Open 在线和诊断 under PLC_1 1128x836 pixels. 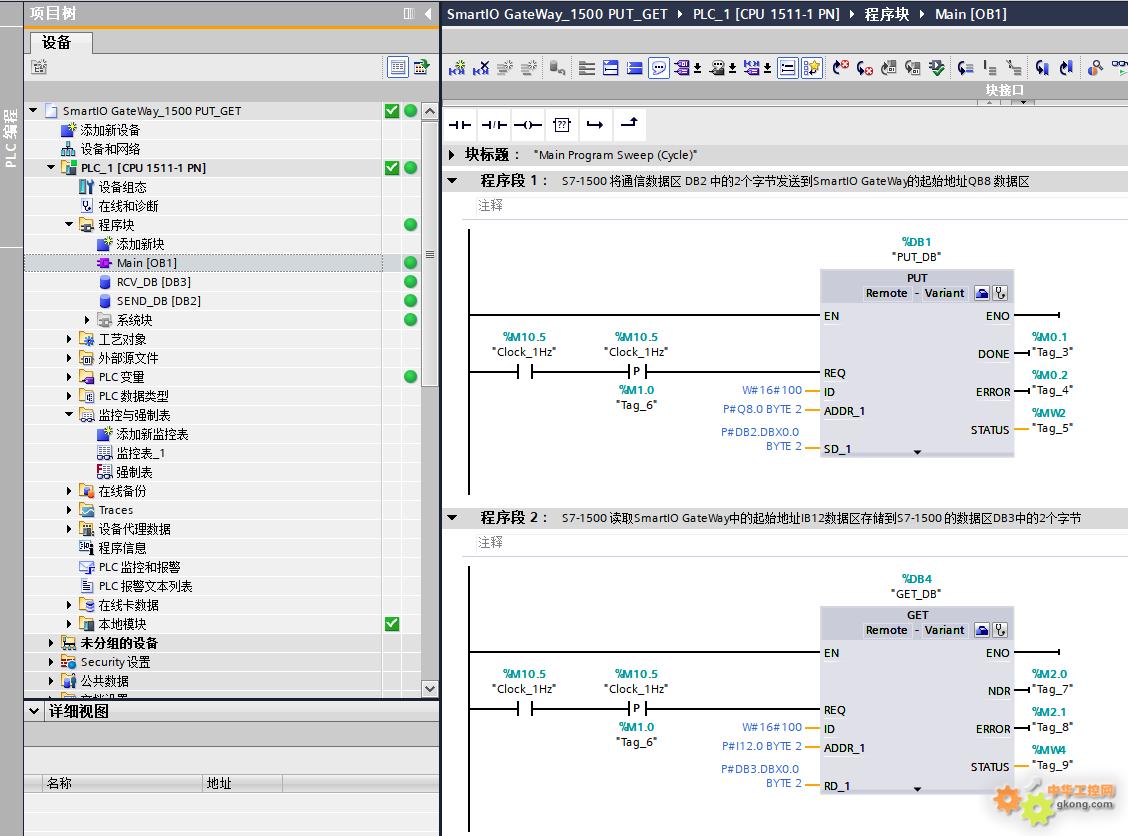pyautogui.click(x=128, y=206)
